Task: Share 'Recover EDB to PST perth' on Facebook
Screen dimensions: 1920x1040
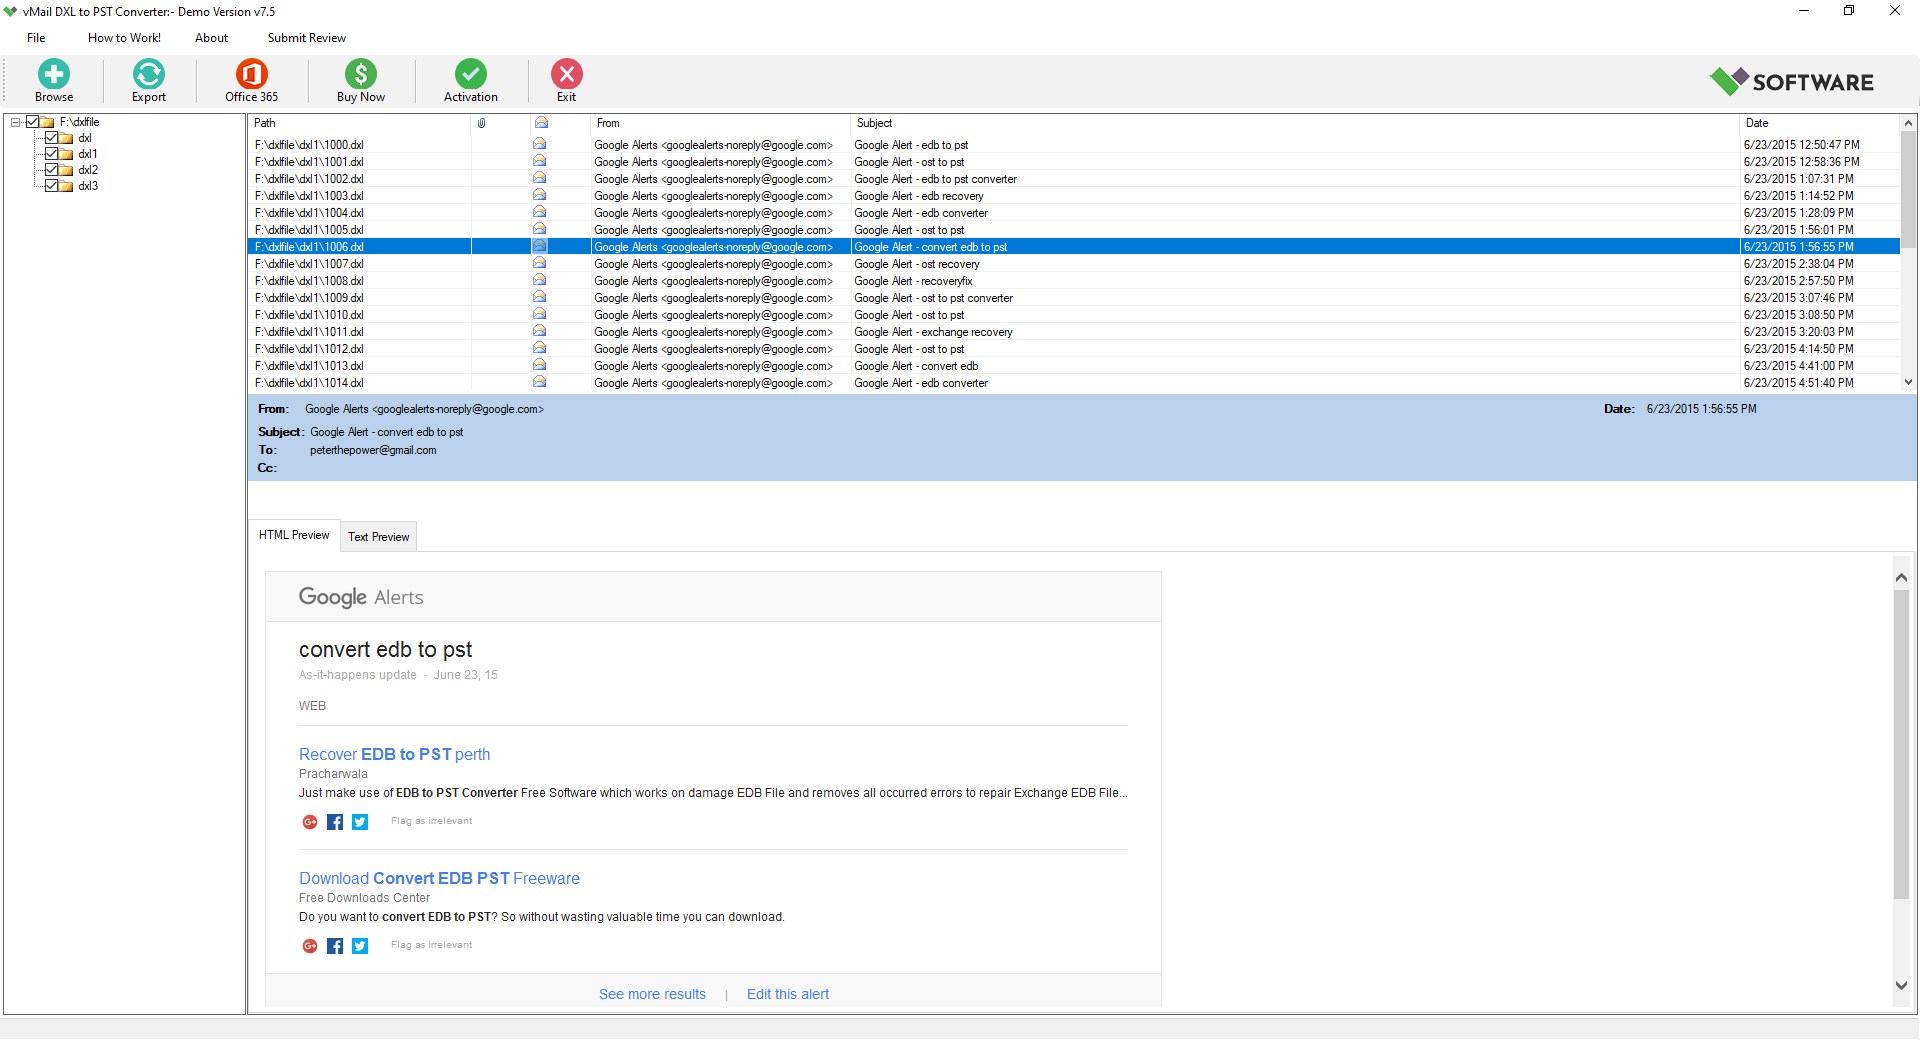Action: coord(335,822)
